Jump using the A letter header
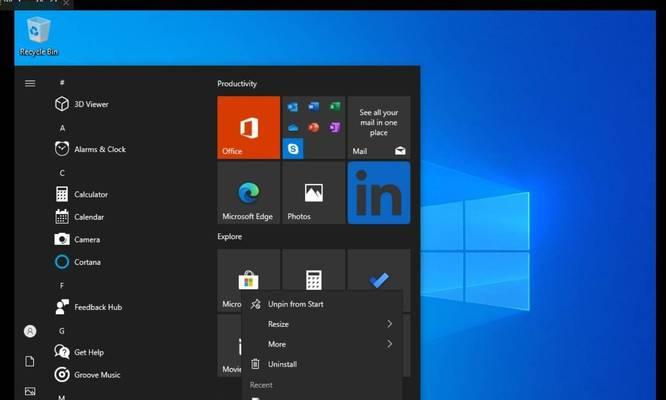This screenshot has height=400, width=666. click(x=62, y=128)
